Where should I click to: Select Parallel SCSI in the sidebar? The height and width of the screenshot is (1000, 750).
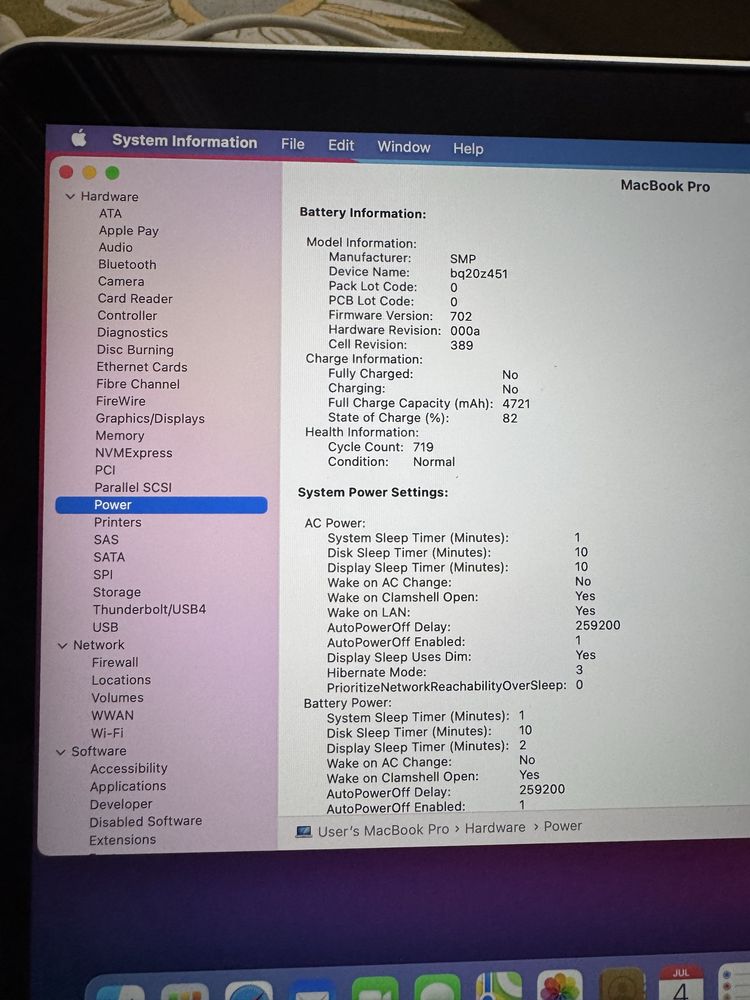(133, 487)
